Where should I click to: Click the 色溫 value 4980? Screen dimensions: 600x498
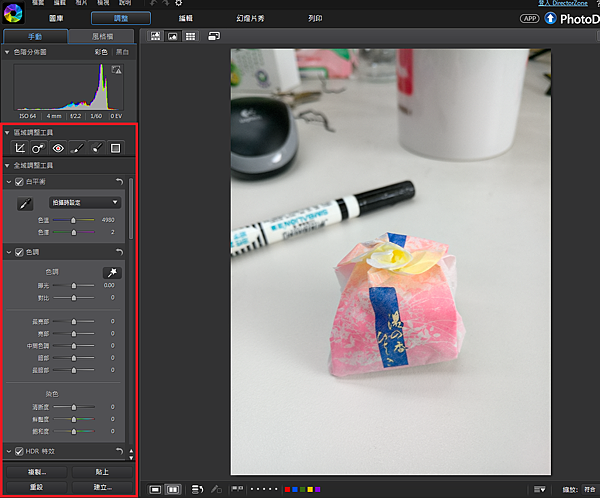pos(108,220)
